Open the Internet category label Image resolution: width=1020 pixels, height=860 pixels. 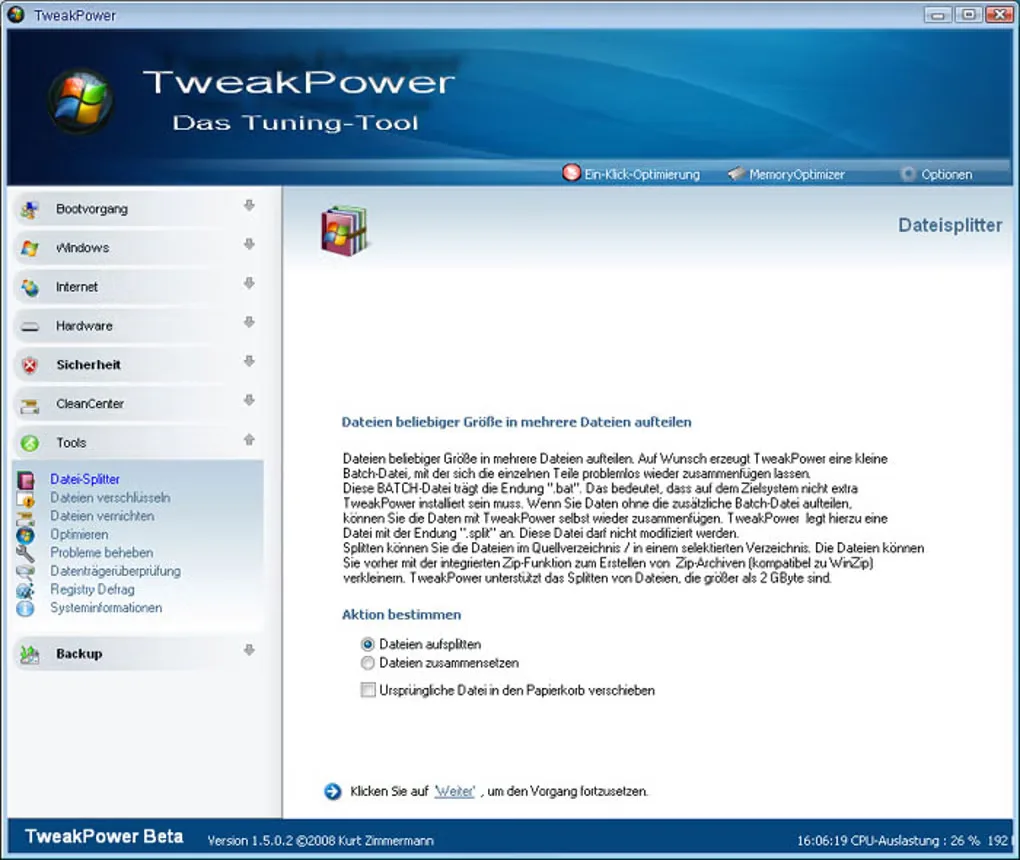(x=77, y=288)
